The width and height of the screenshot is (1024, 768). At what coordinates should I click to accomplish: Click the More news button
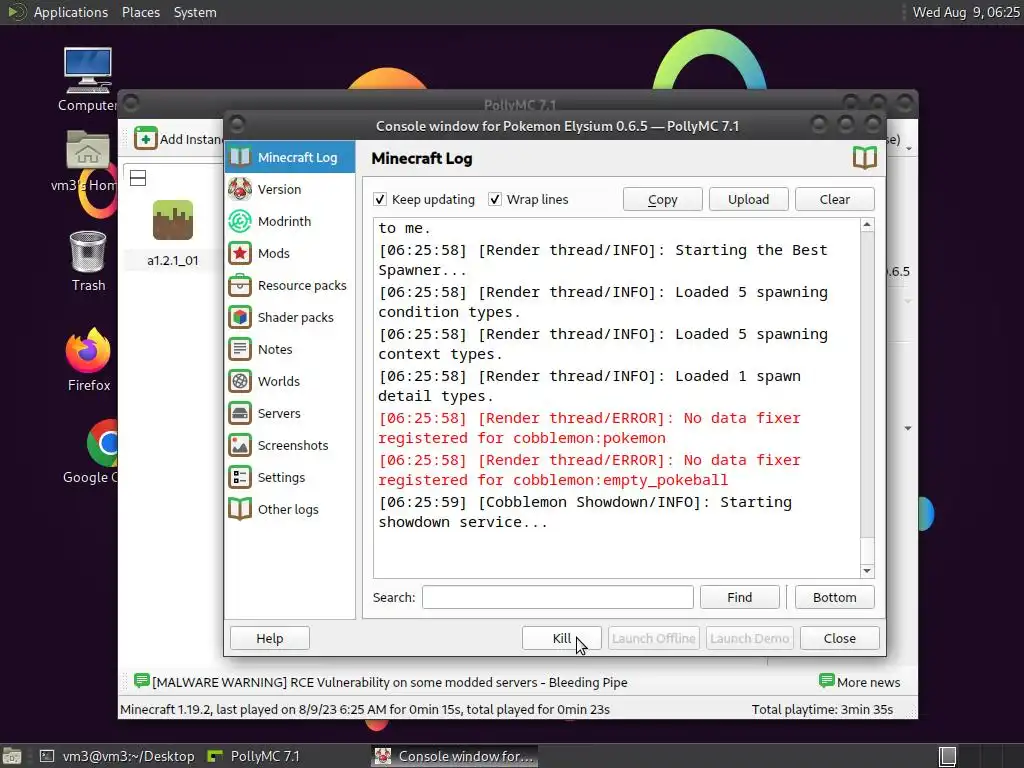(x=859, y=682)
